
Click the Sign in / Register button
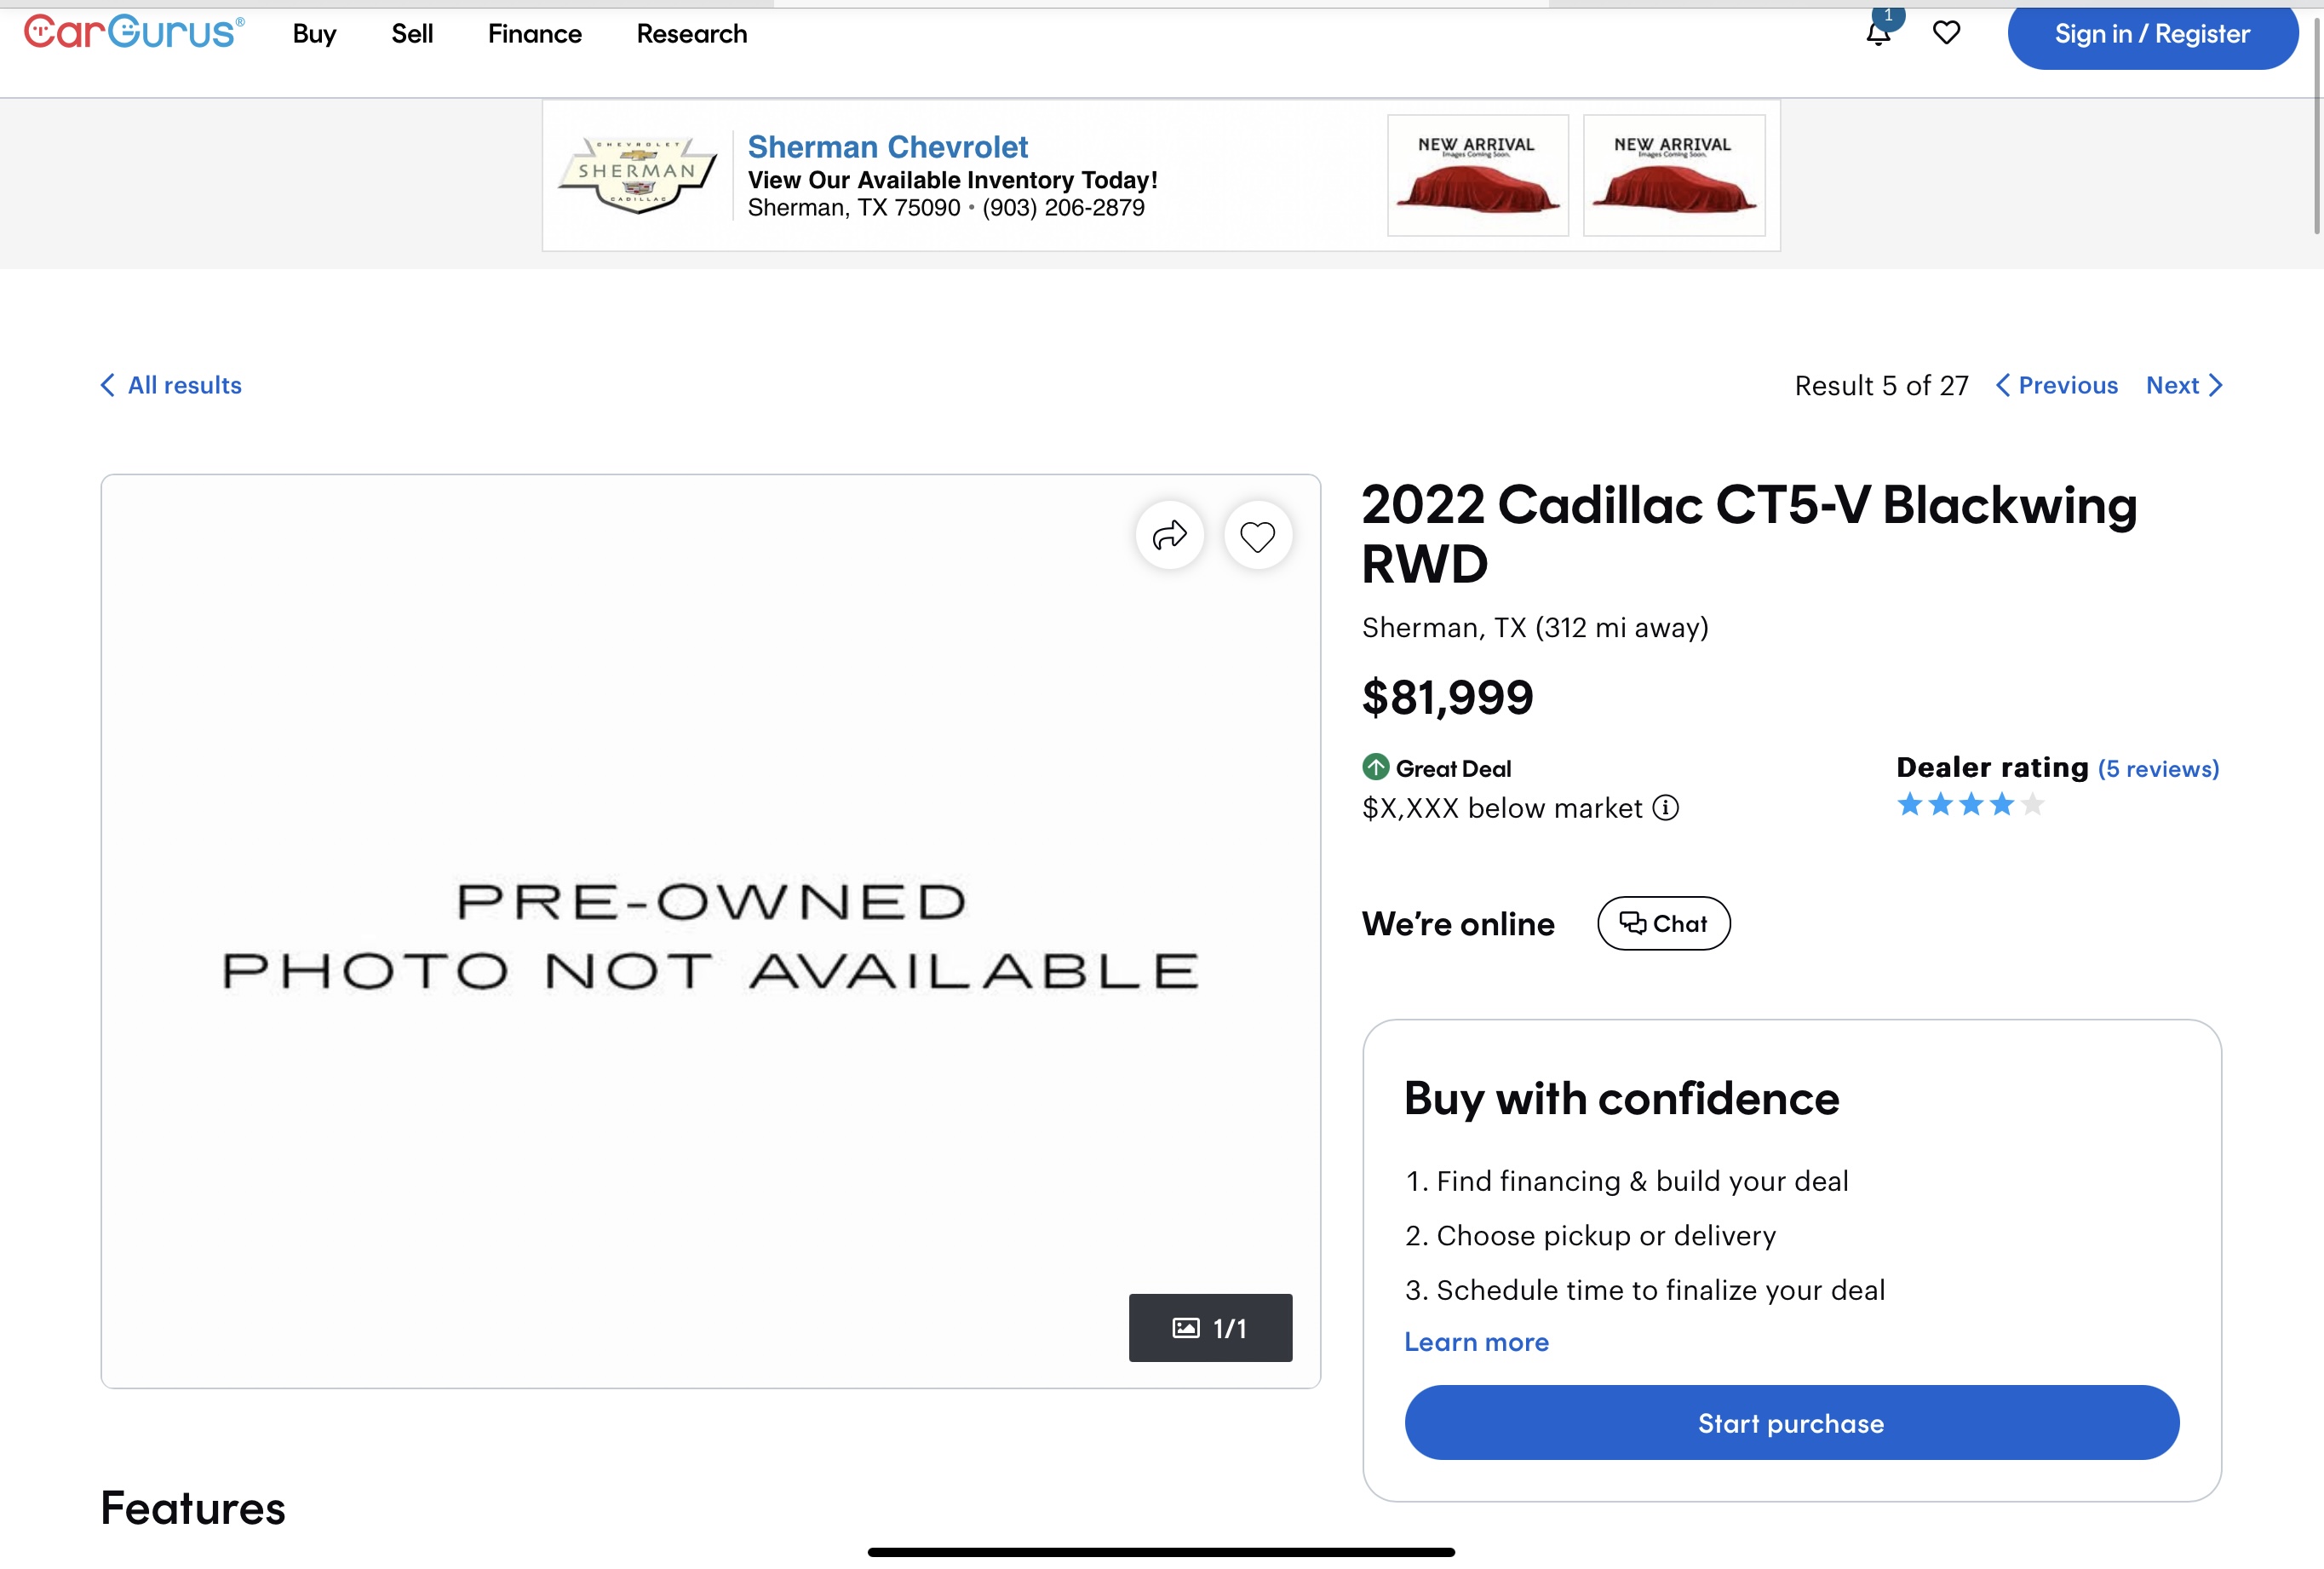pyautogui.click(x=2152, y=34)
